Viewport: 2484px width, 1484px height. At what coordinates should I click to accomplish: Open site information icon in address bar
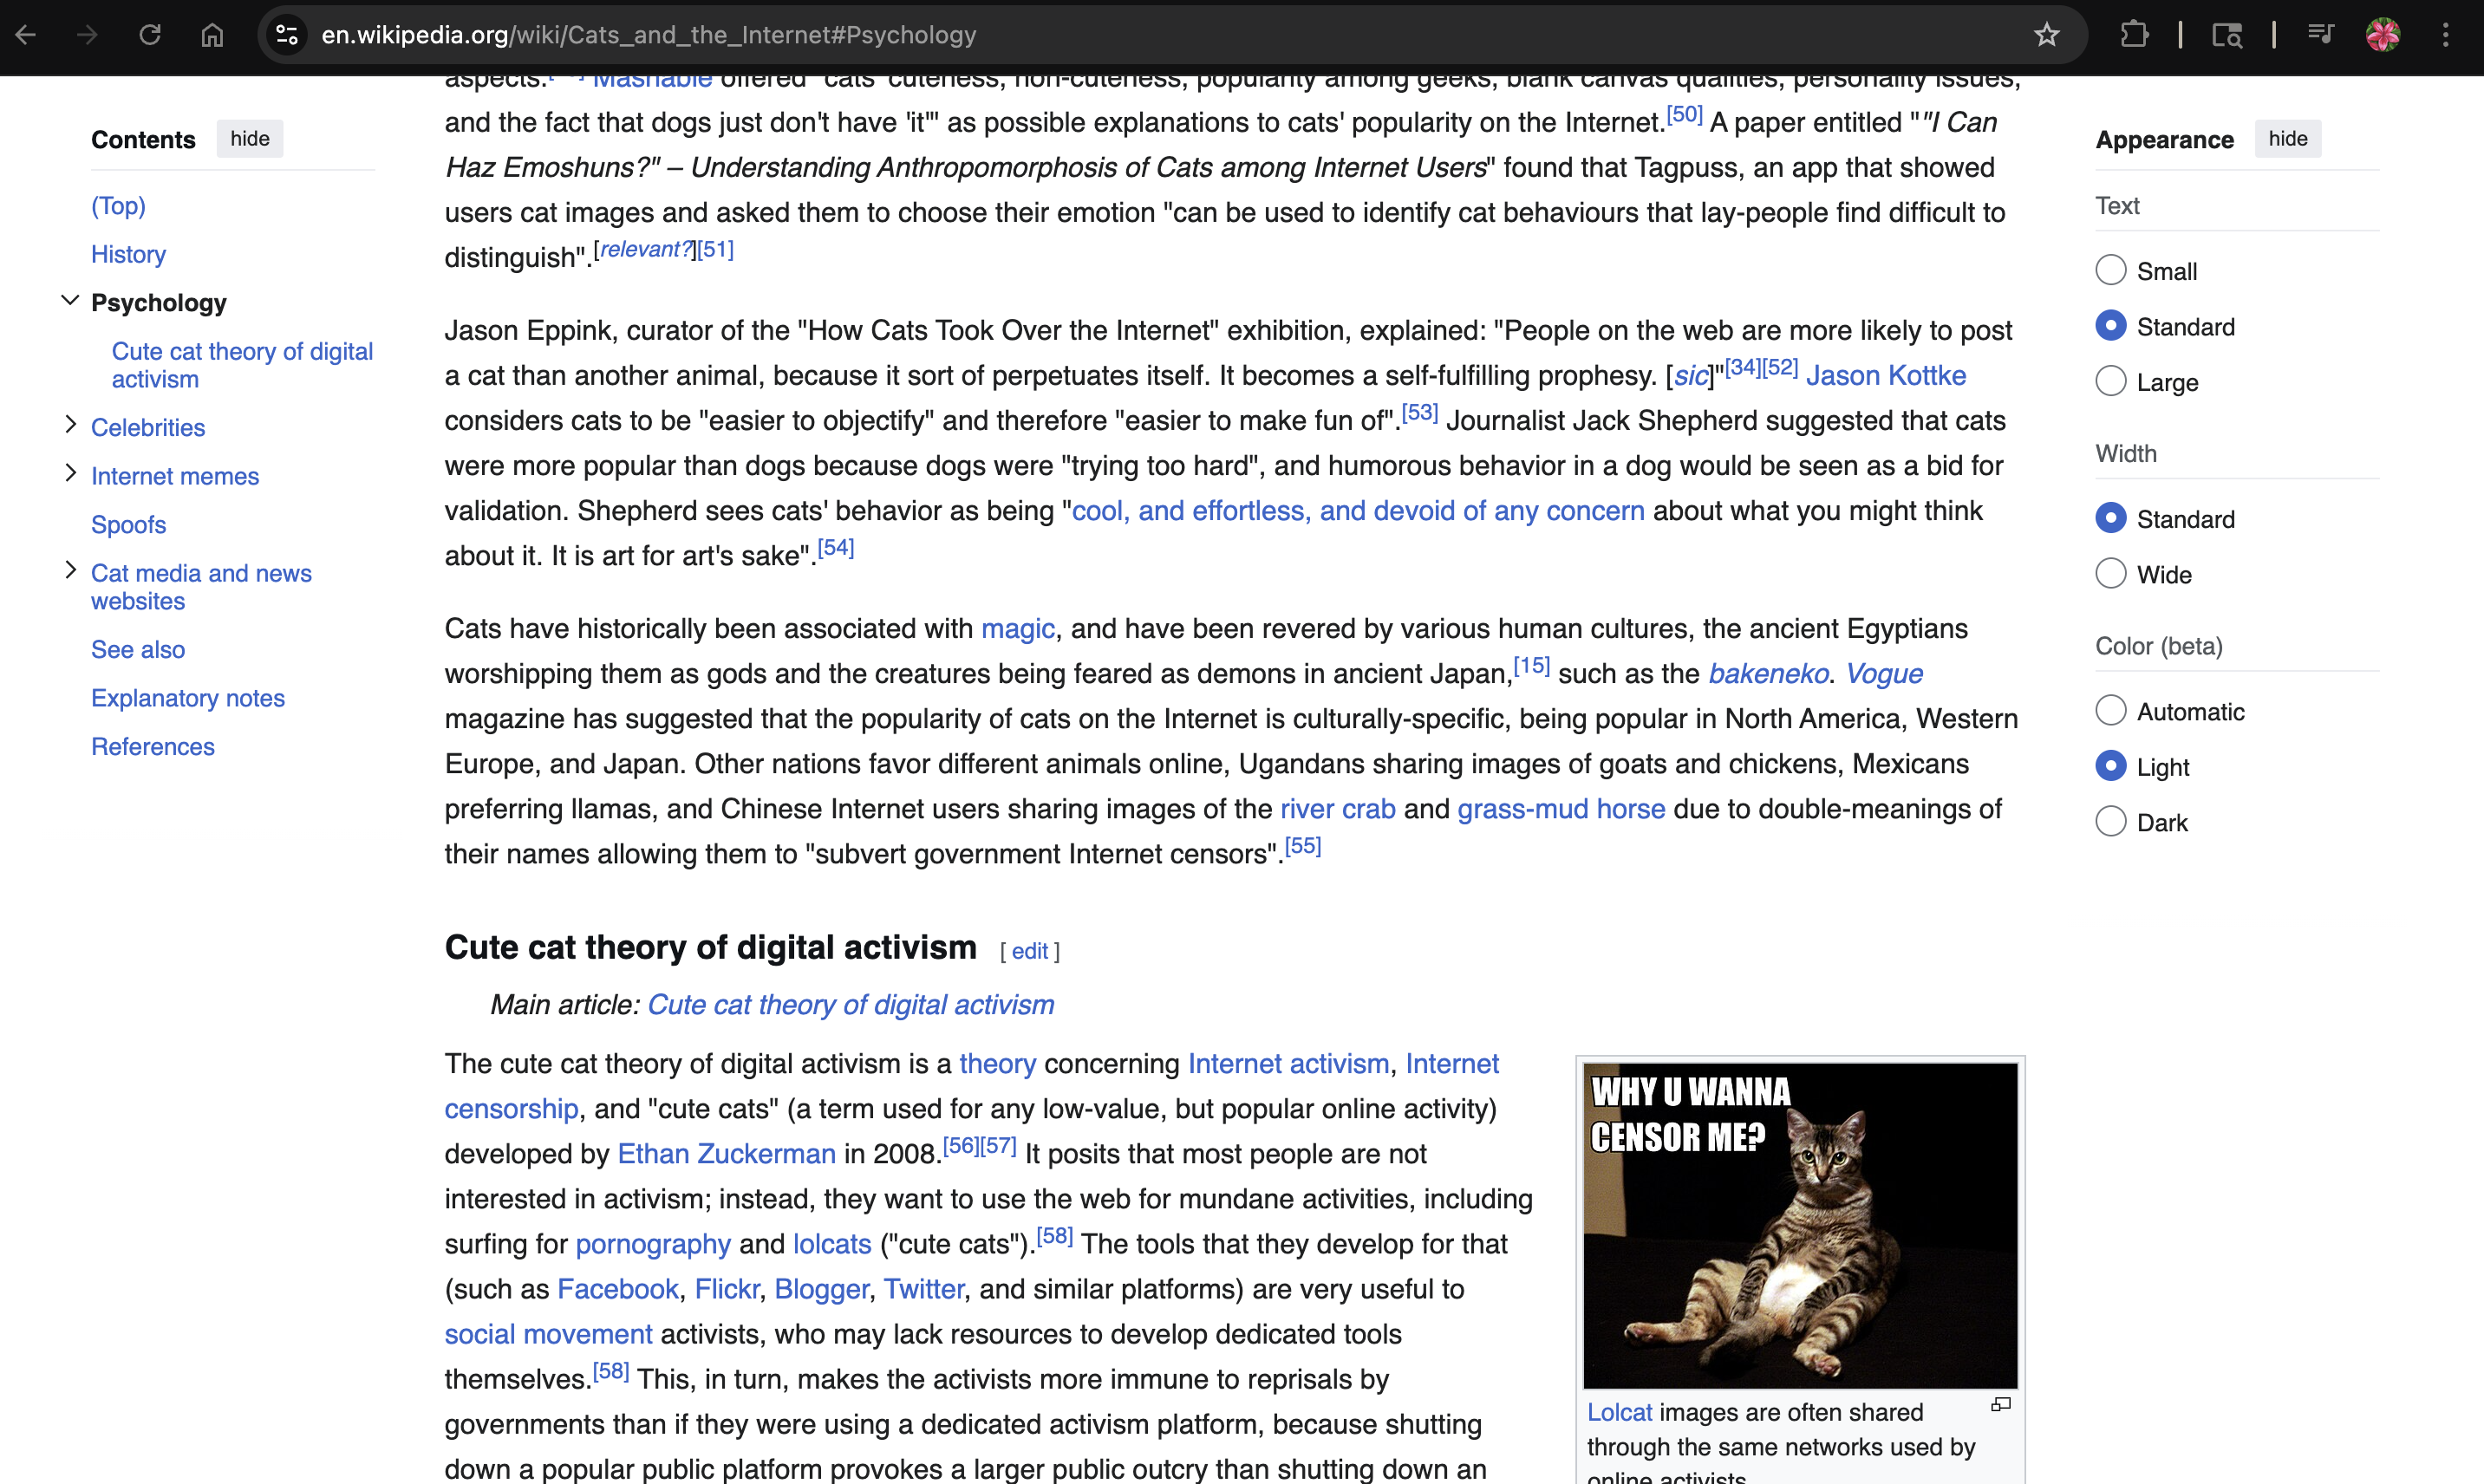coord(287,35)
